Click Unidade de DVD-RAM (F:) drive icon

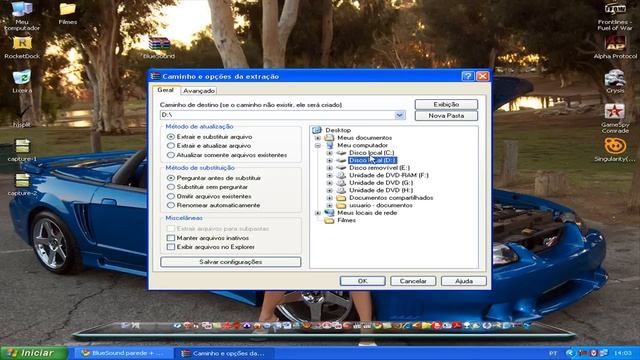coord(341,175)
